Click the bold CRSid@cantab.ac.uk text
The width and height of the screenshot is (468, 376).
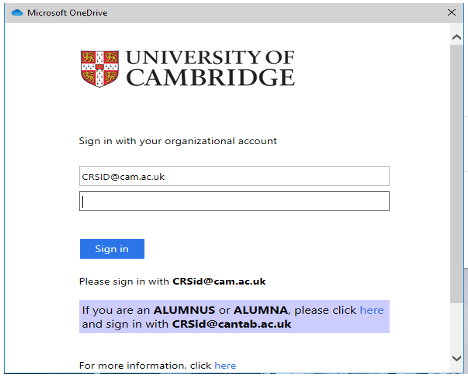coord(232,324)
